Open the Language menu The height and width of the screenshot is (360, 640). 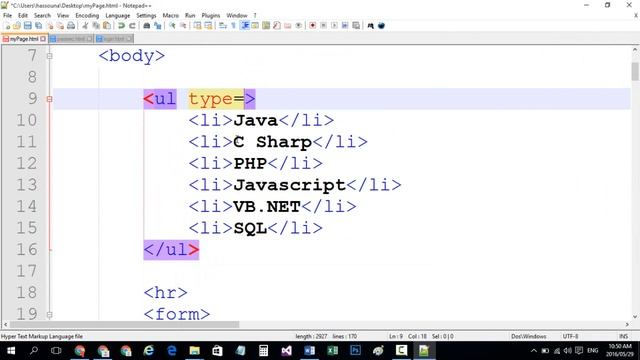click(118, 16)
